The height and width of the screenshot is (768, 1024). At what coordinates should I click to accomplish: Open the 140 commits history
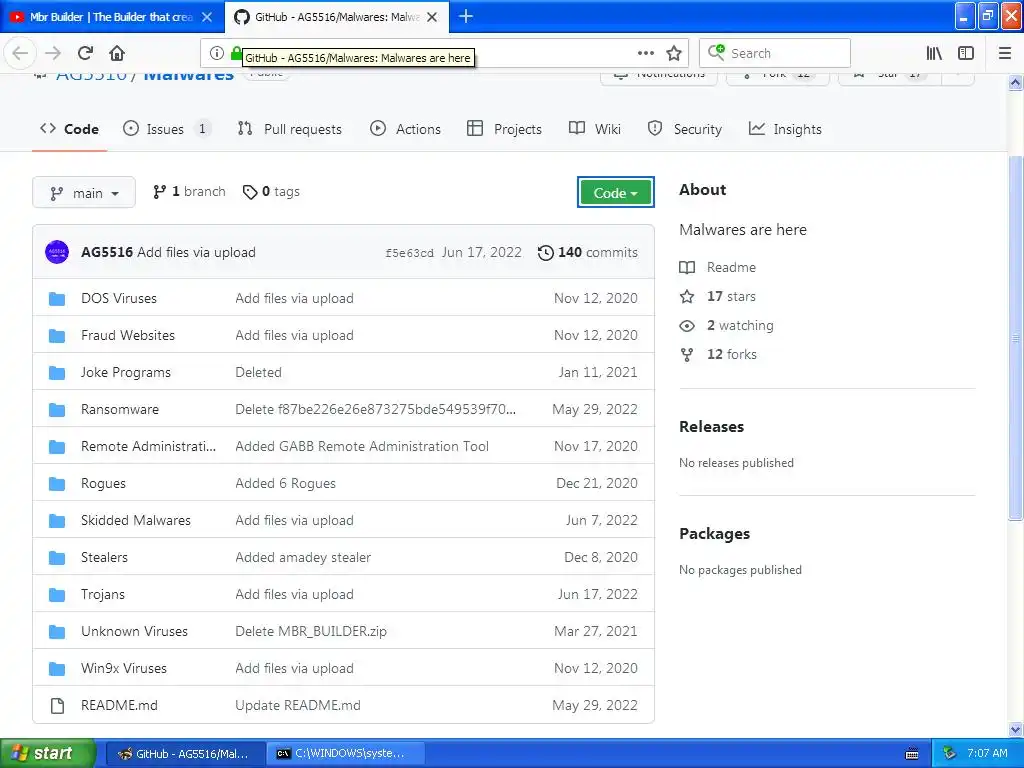point(587,252)
